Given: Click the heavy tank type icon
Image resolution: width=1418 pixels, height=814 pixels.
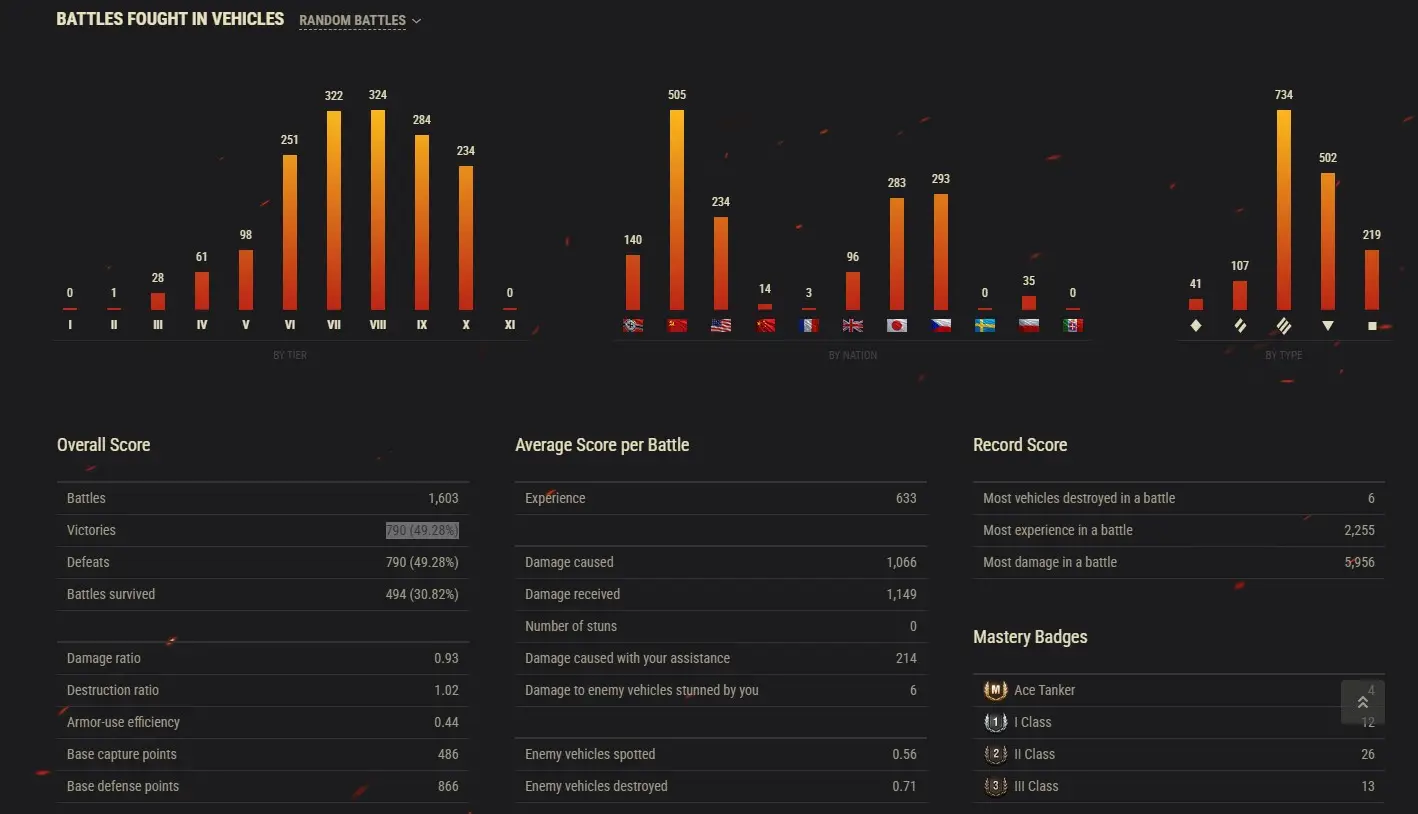Looking at the screenshot, I should point(1284,325).
